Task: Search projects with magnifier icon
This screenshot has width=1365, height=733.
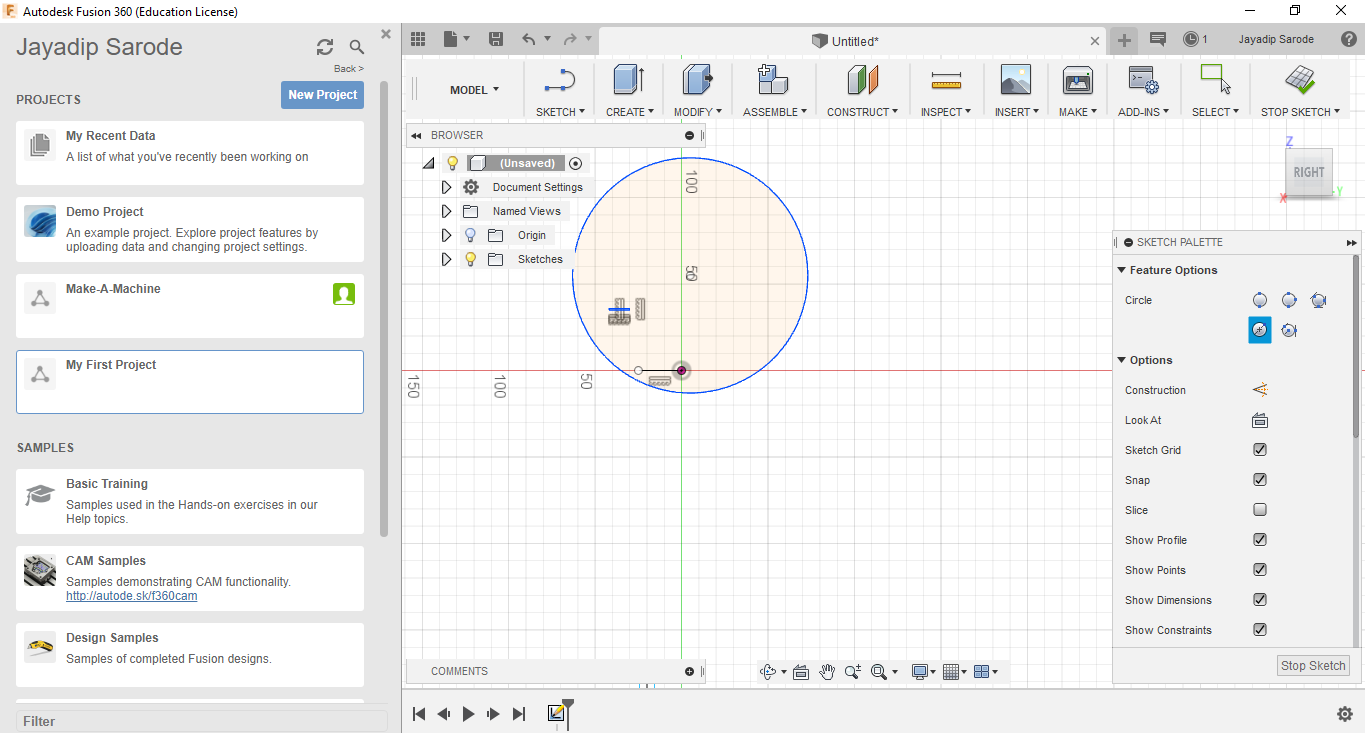Action: [x=357, y=47]
